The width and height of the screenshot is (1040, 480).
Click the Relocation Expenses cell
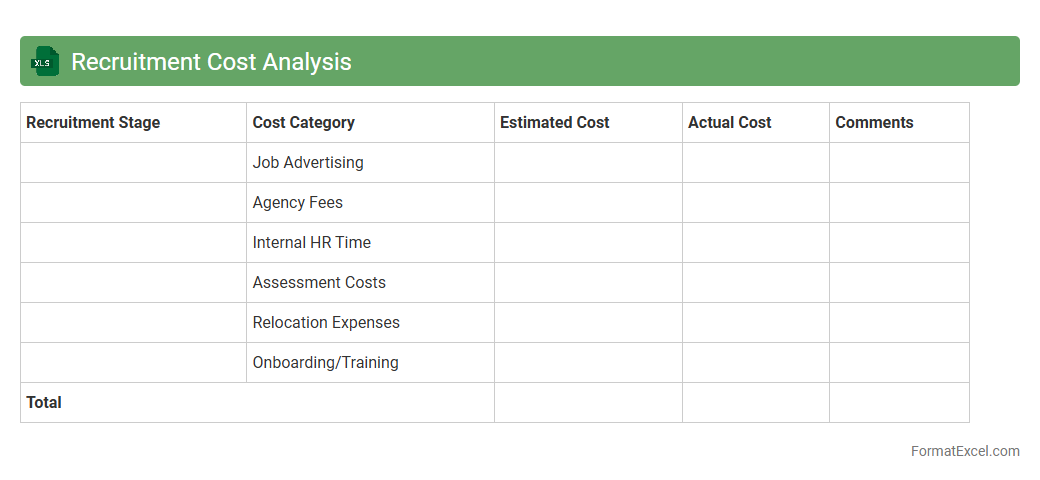click(326, 322)
